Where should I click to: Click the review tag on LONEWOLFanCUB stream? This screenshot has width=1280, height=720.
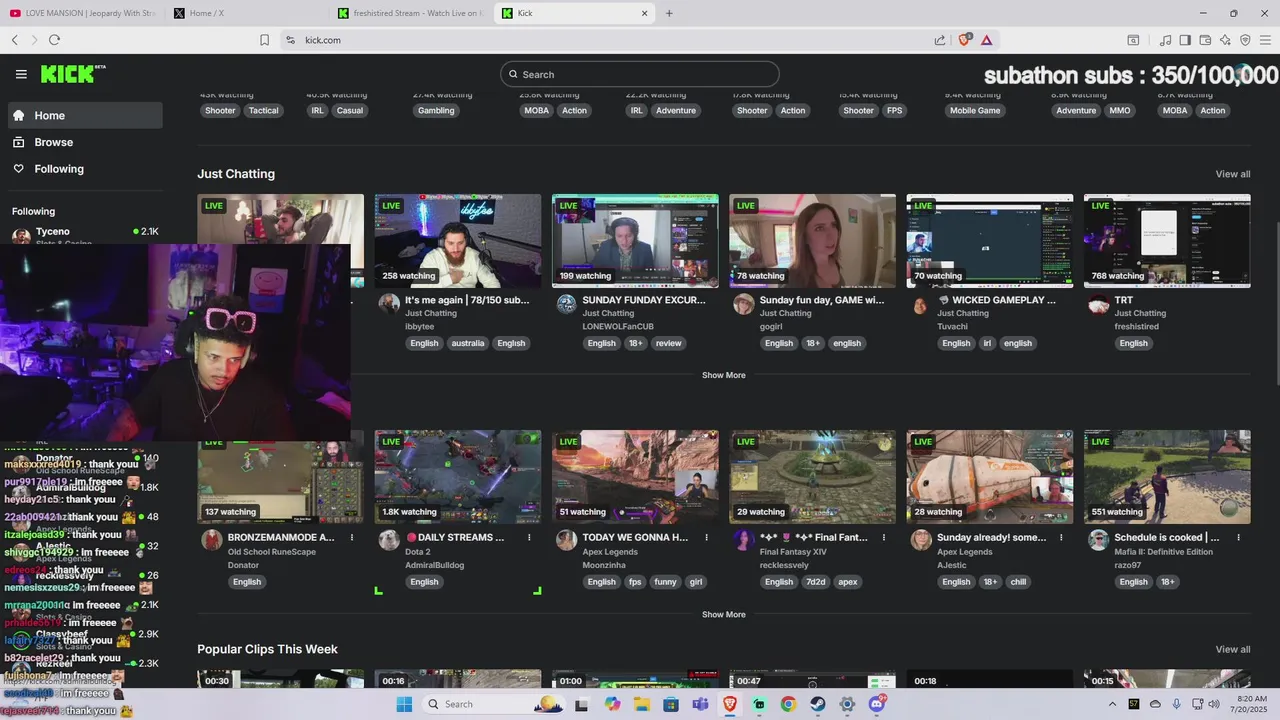(668, 343)
